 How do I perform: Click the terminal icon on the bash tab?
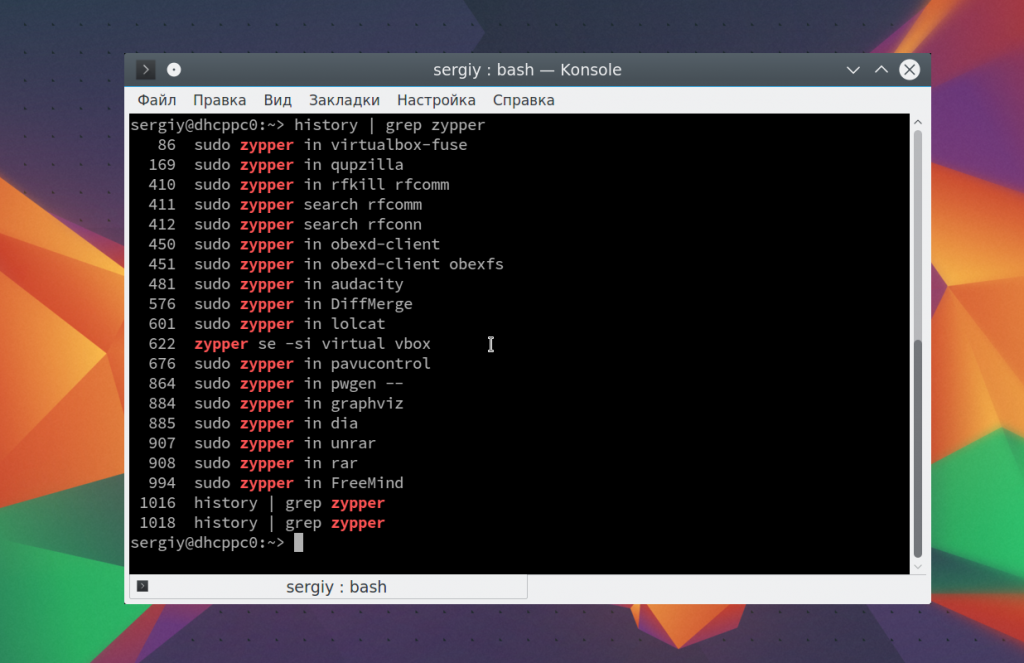tap(143, 586)
